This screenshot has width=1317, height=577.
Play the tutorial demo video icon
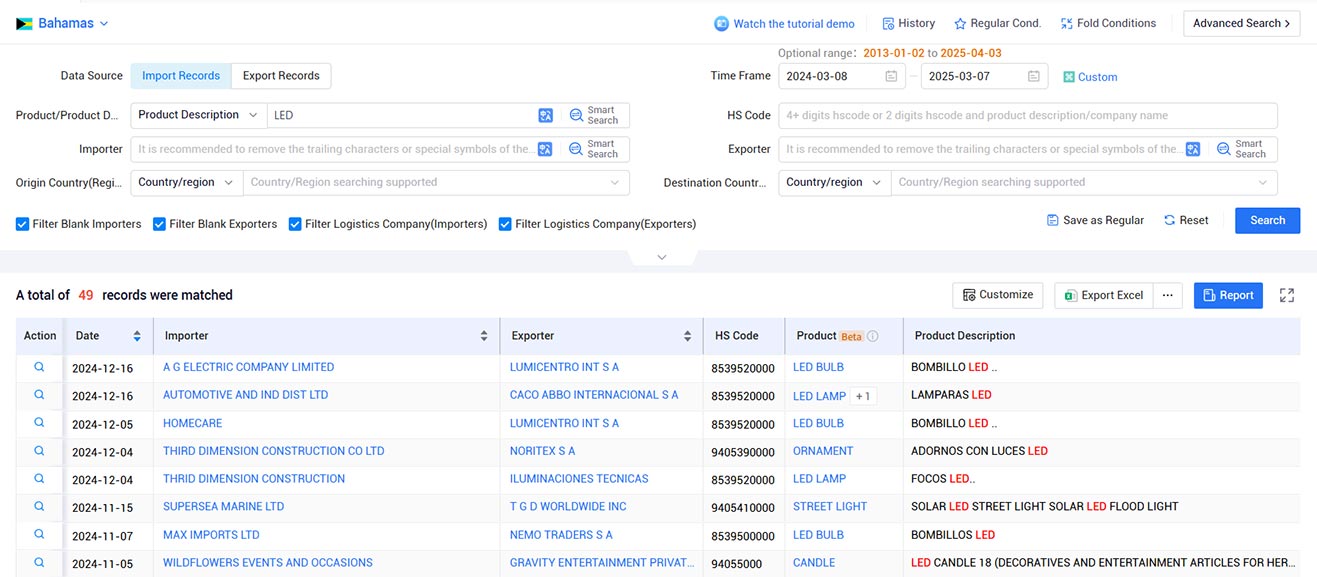coord(721,24)
